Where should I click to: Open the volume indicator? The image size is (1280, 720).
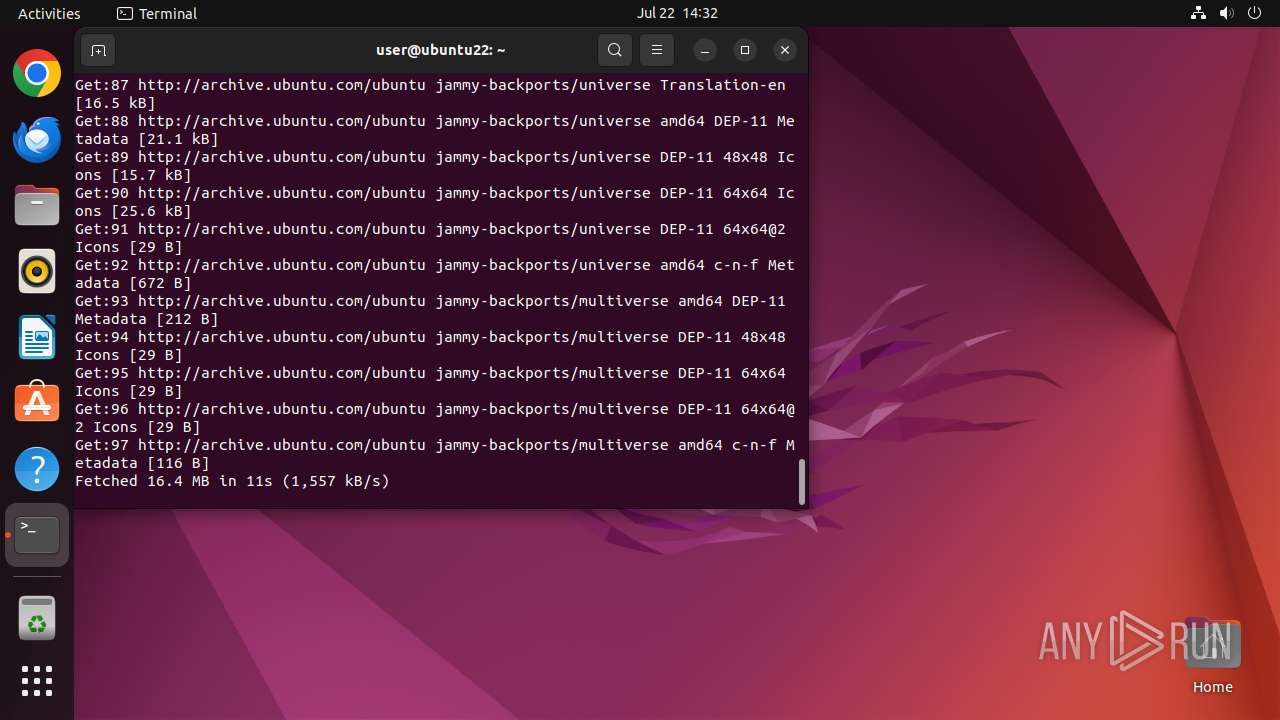1226,13
